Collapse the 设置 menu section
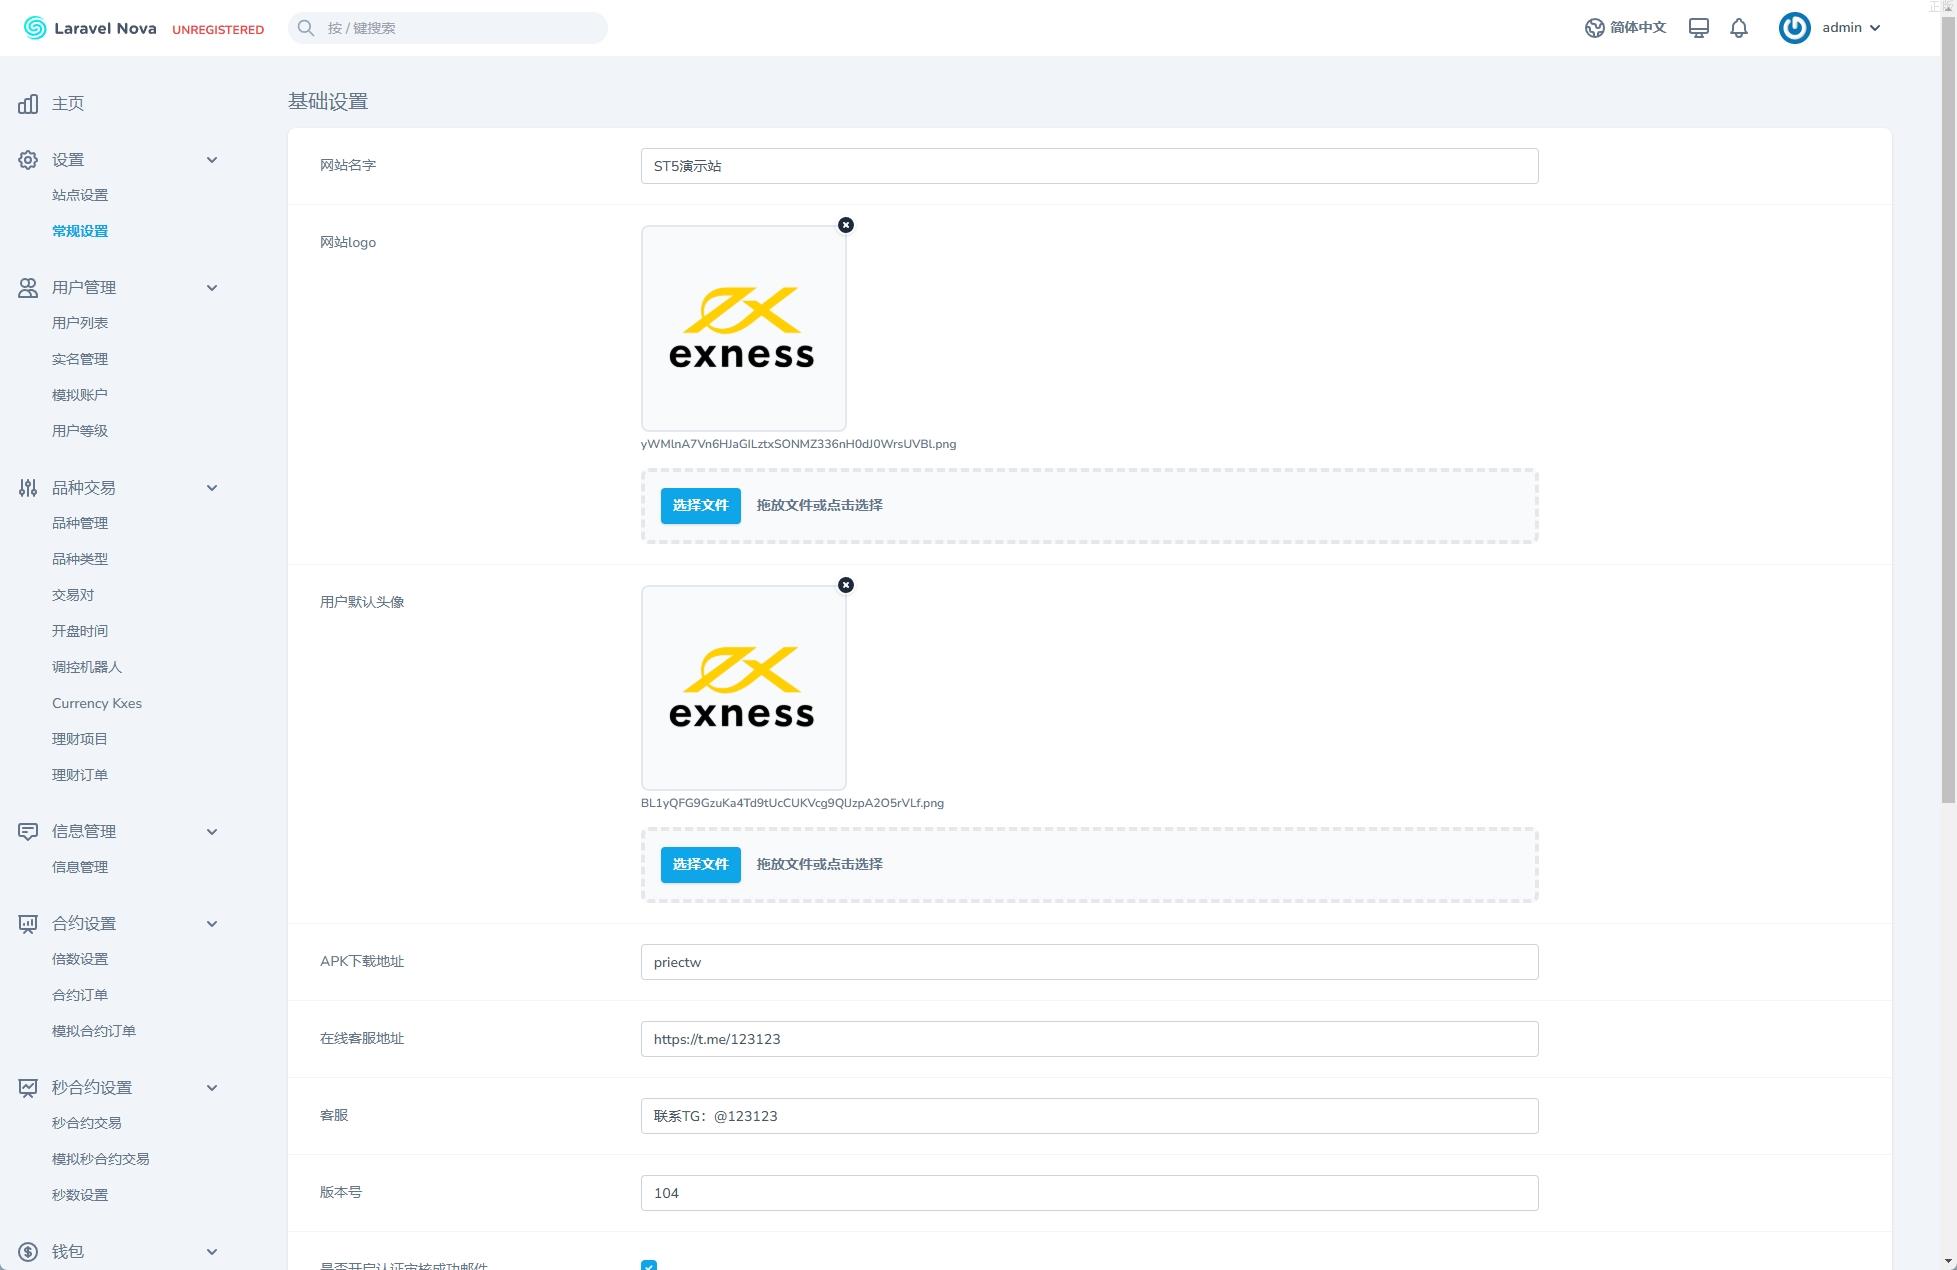Image resolution: width=1957 pixels, height=1270 pixels. tap(212, 160)
